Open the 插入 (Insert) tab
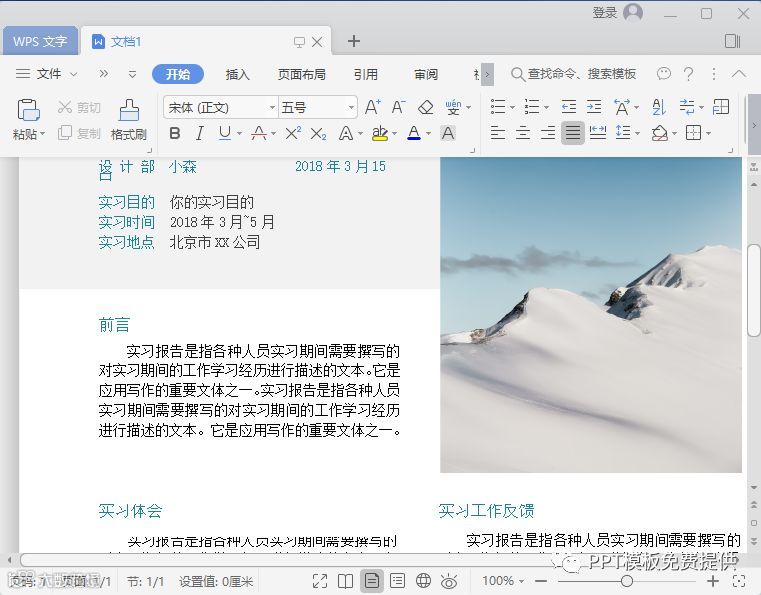The height and width of the screenshot is (595, 761). pos(237,74)
